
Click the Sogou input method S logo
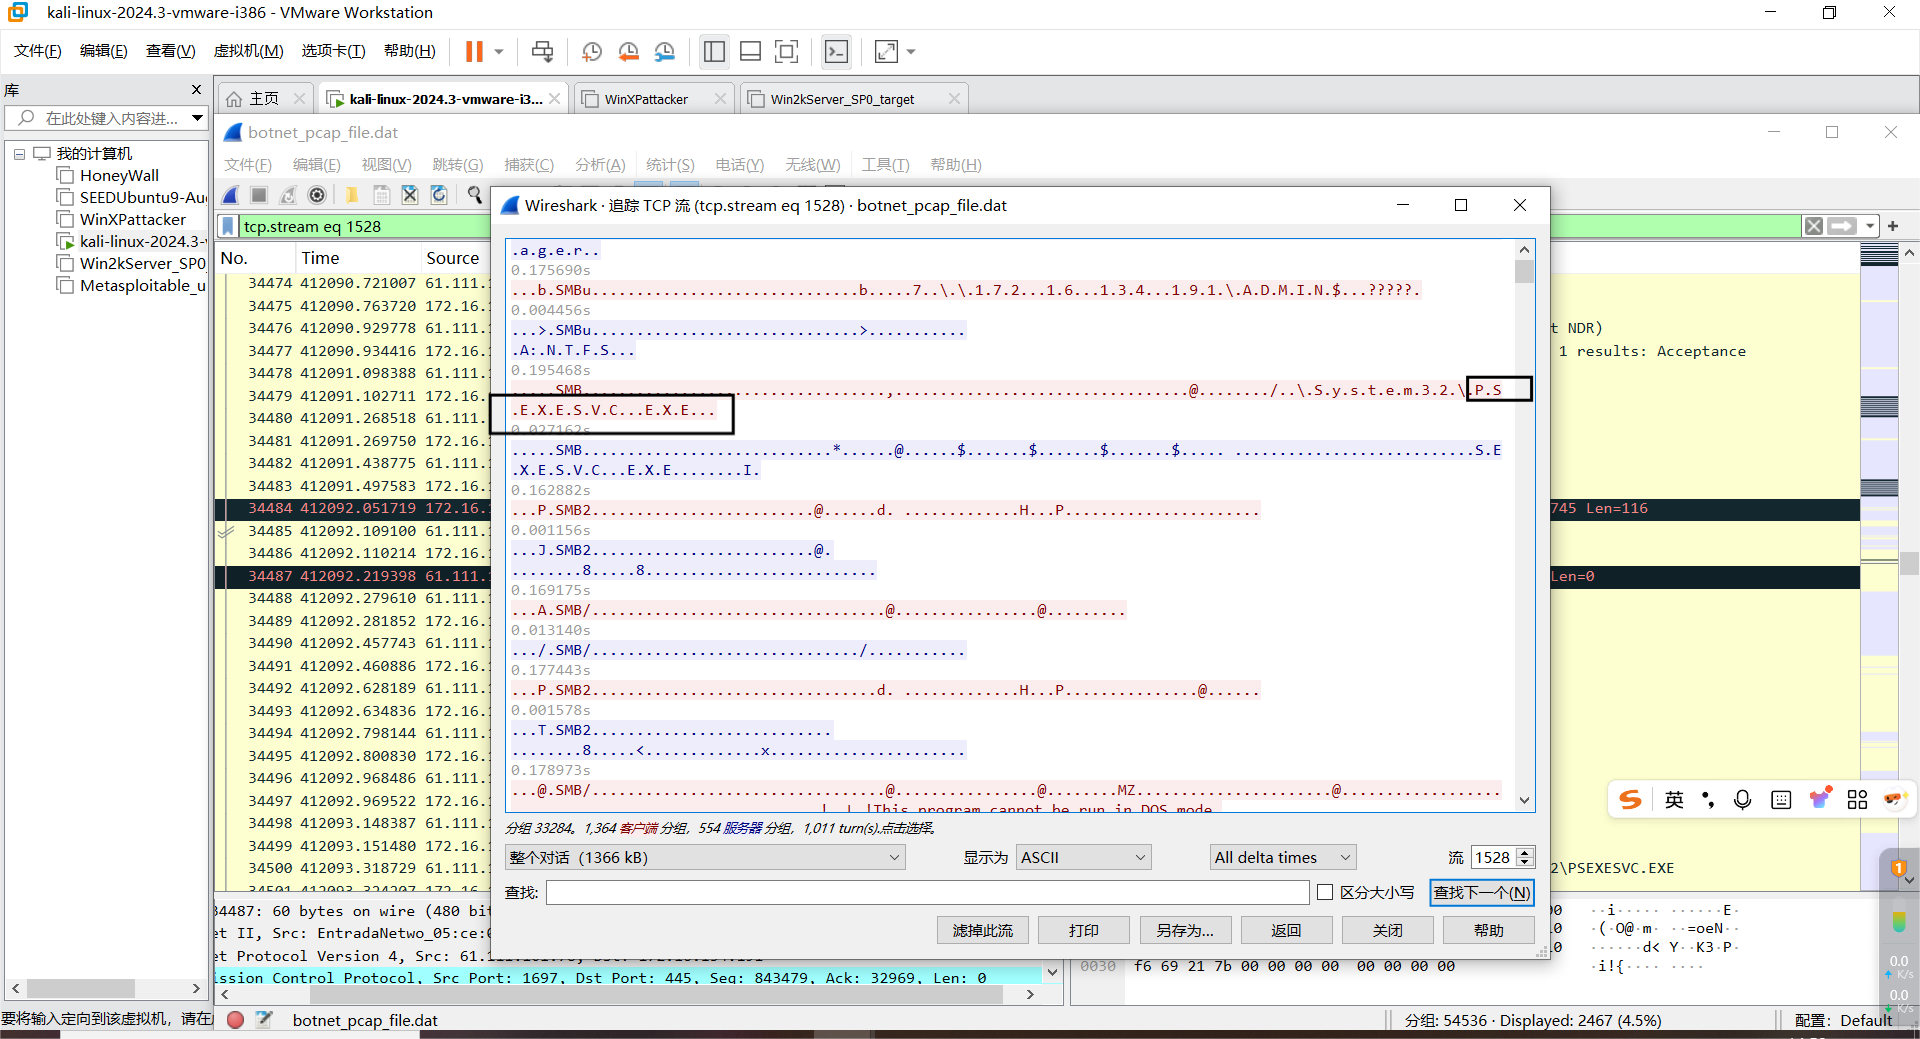[1631, 799]
